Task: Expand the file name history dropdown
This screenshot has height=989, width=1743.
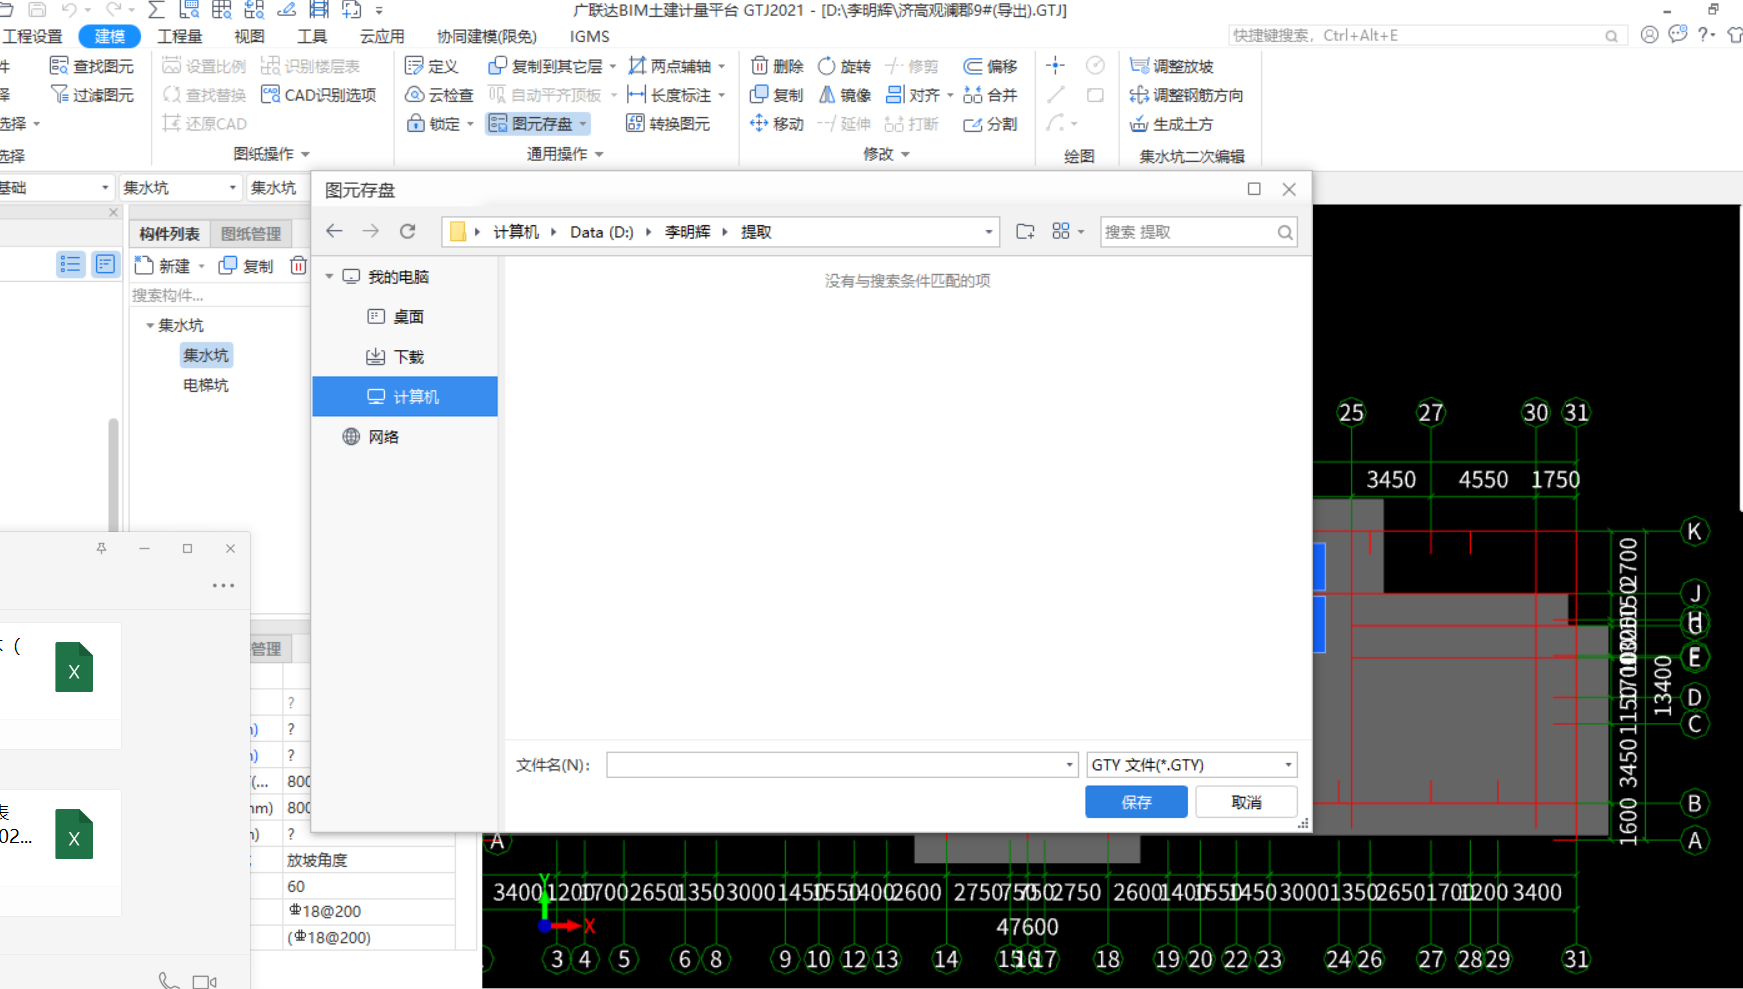Action: (x=1069, y=765)
